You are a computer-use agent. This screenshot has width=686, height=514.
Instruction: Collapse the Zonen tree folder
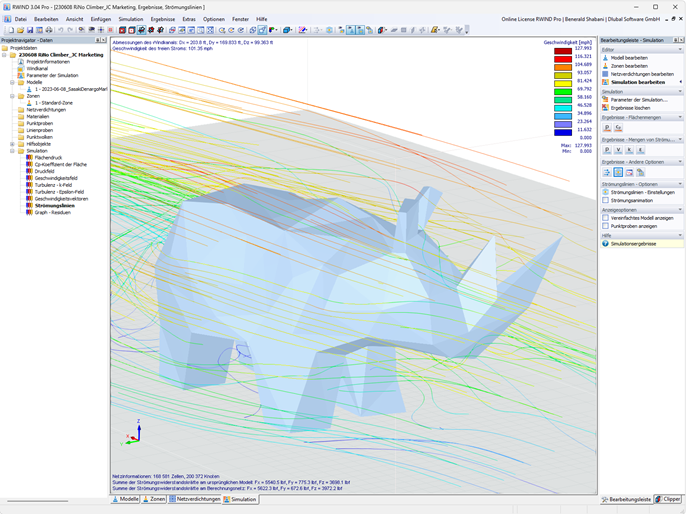[x=12, y=96]
